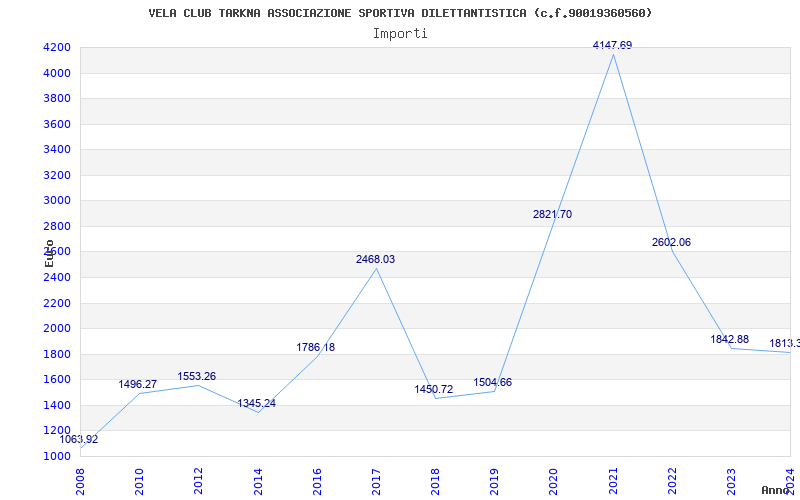The image size is (800, 500).
Task: Select the year 2019 axis label
Action: pyautogui.click(x=495, y=482)
